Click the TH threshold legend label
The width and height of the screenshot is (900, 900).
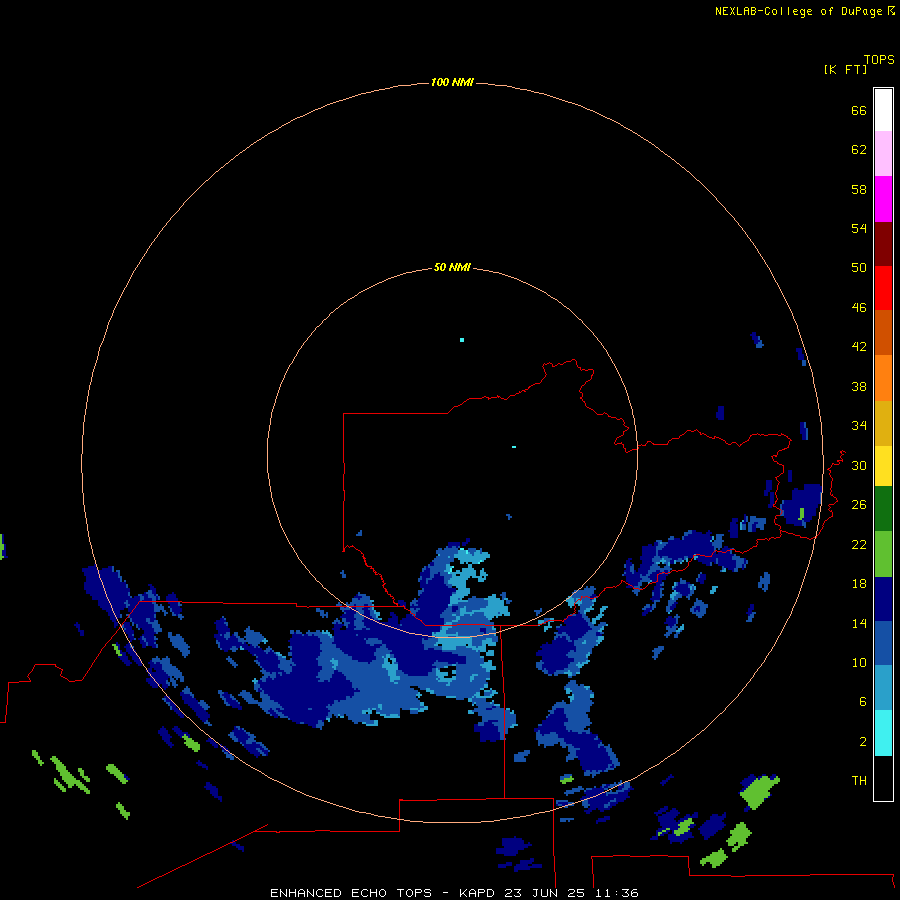tap(859, 781)
